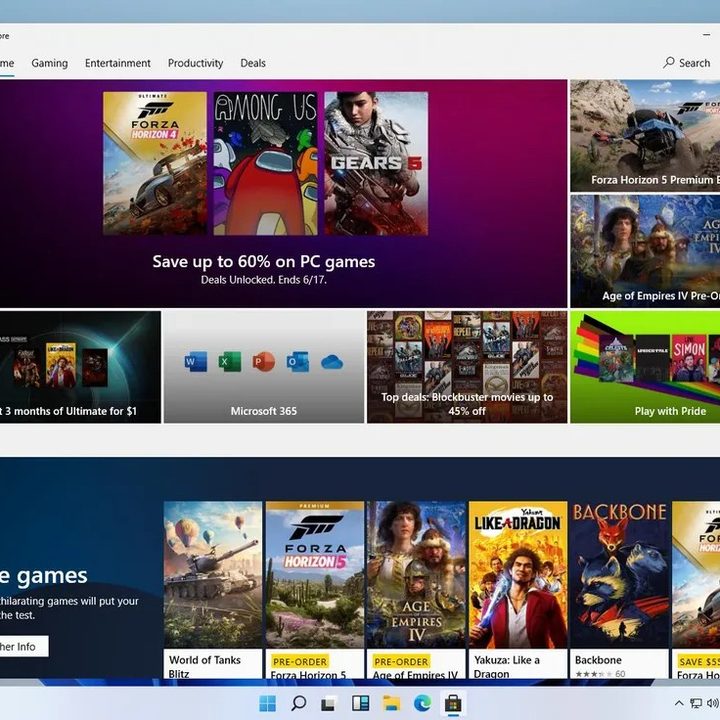720x720 pixels.
Task: Open the Backbone game card
Action: pos(619,590)
